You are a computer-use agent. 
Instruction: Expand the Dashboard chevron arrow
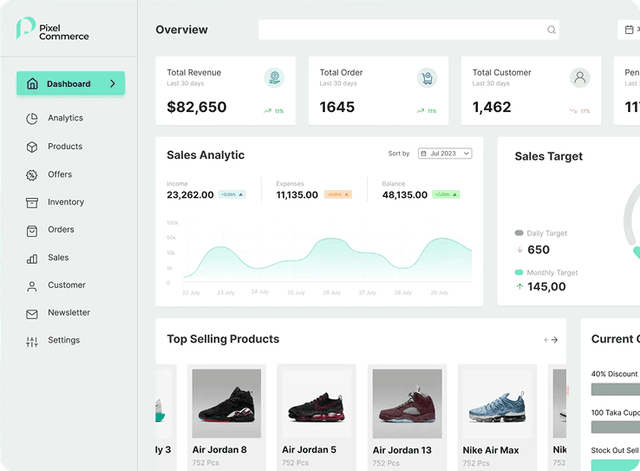click(113, 84)
